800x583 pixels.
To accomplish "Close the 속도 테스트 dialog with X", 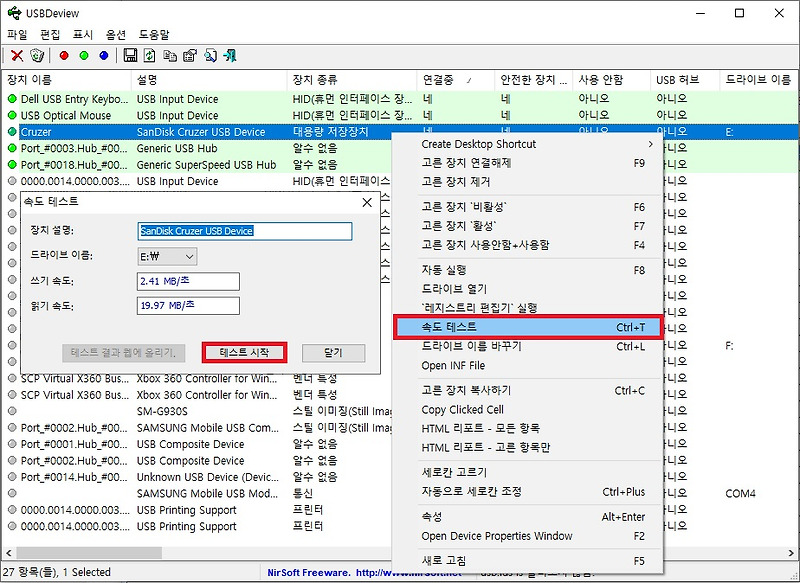I will click(x=367, y=202).
